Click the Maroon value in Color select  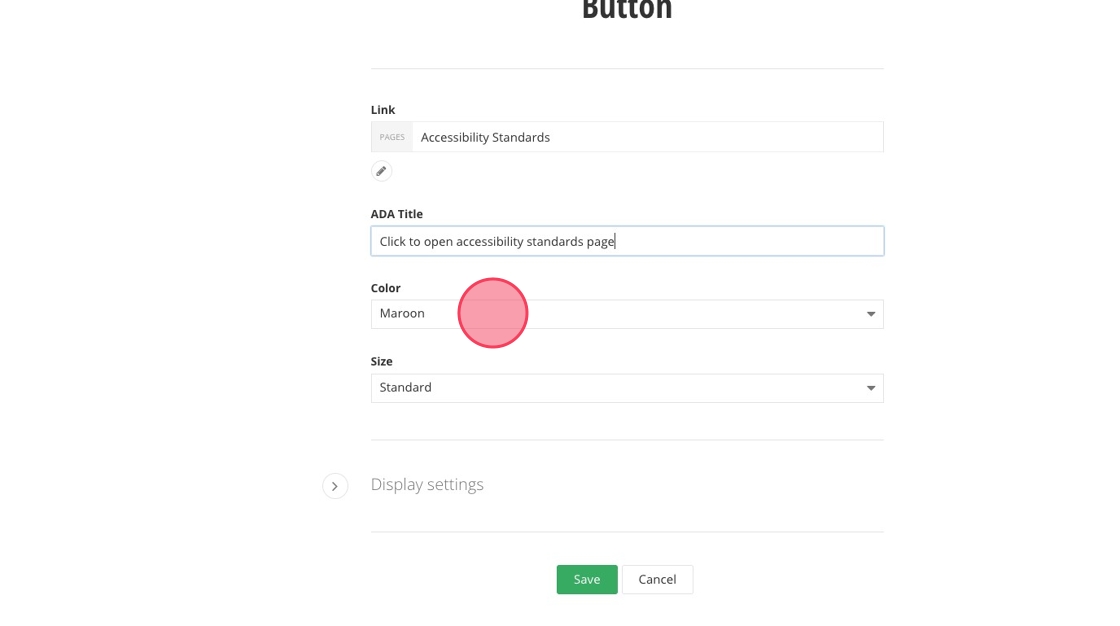402,314
